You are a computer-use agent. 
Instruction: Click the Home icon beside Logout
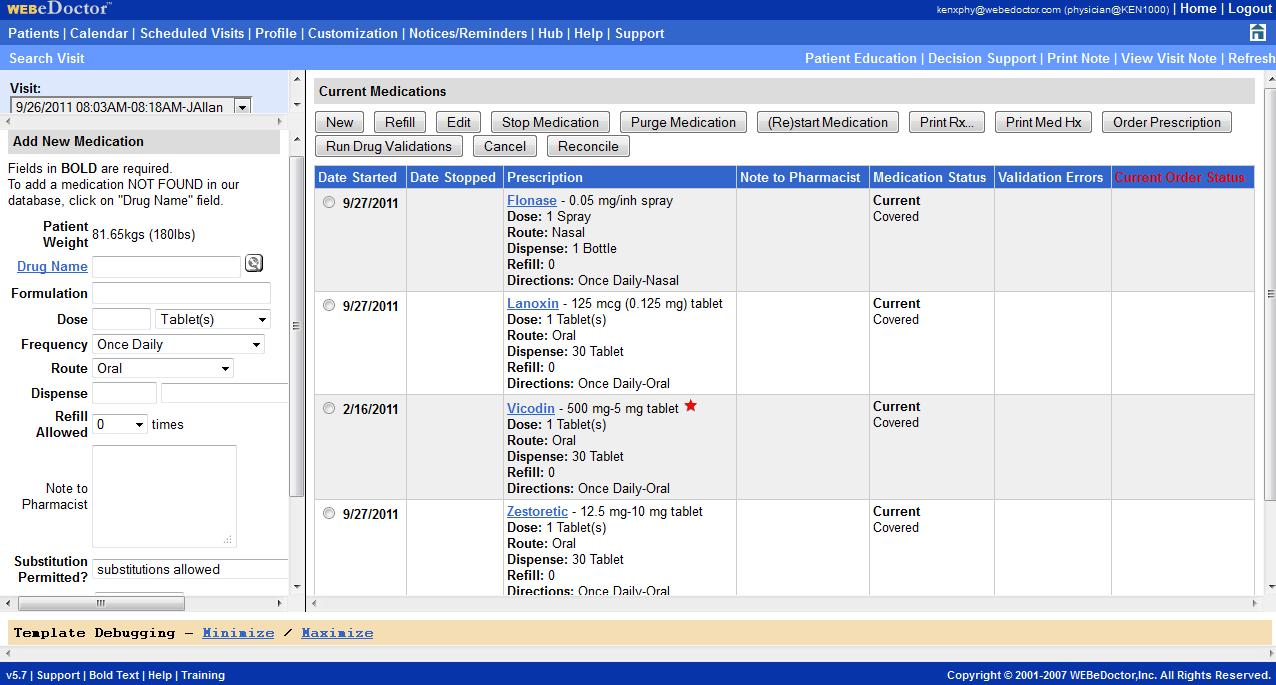[1199, 8]
